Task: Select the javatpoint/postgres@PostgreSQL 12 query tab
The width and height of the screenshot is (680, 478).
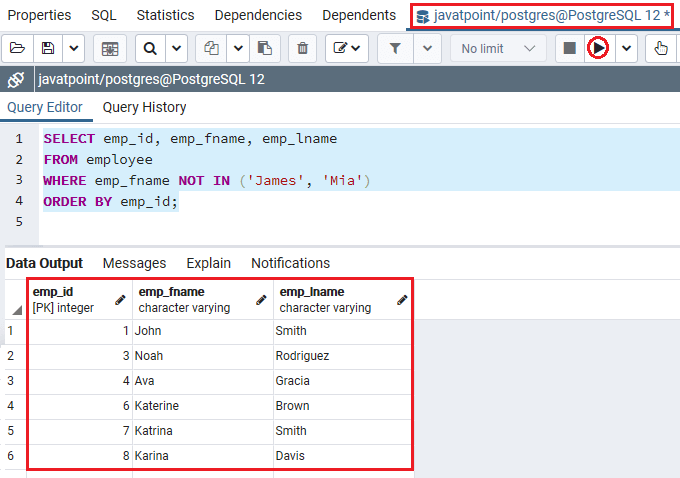Action: pyautogui.click(x=542, y=16)
